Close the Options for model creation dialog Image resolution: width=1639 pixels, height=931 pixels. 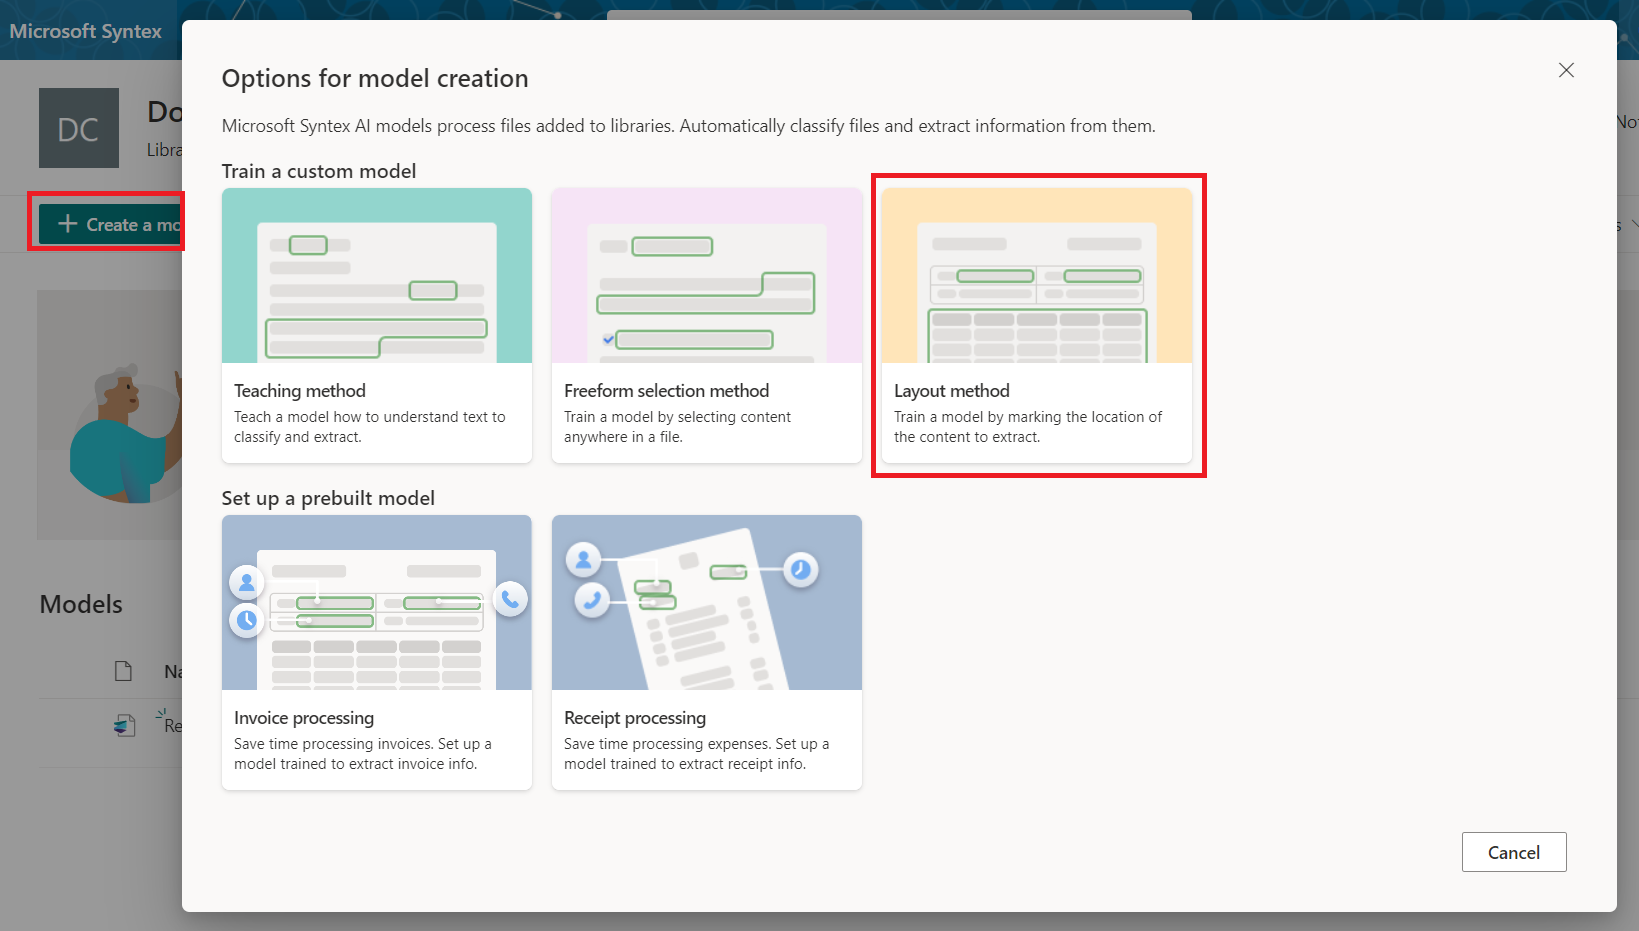pos(1566,70)
